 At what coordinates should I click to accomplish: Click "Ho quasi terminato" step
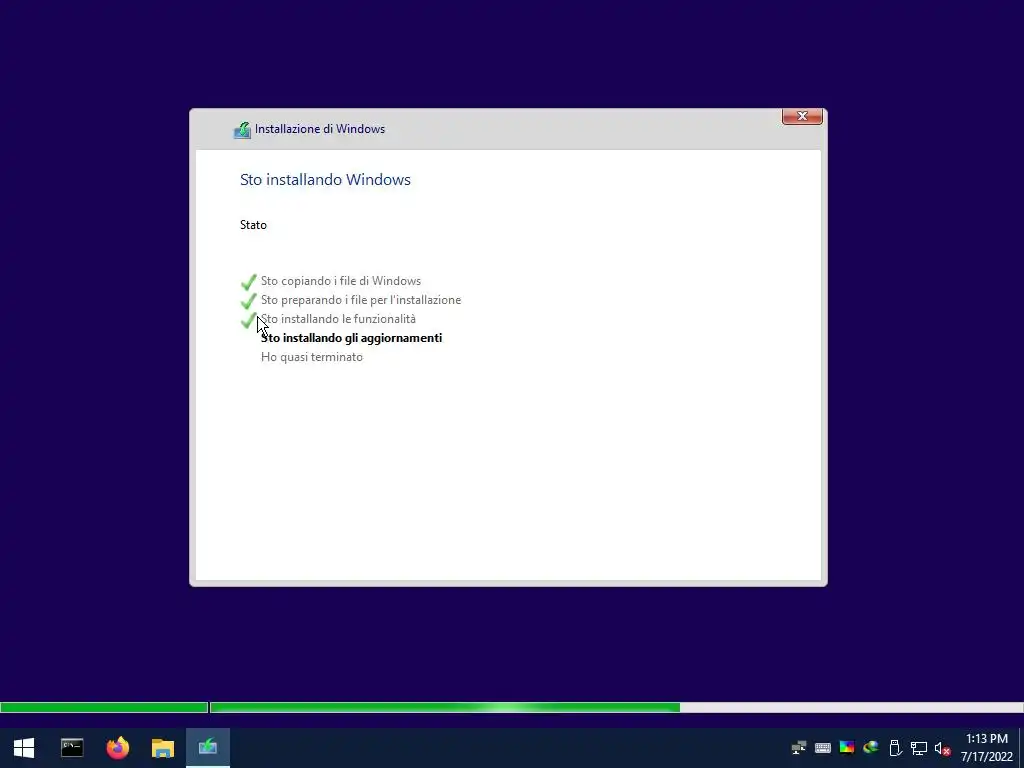[x=312, y=357]
